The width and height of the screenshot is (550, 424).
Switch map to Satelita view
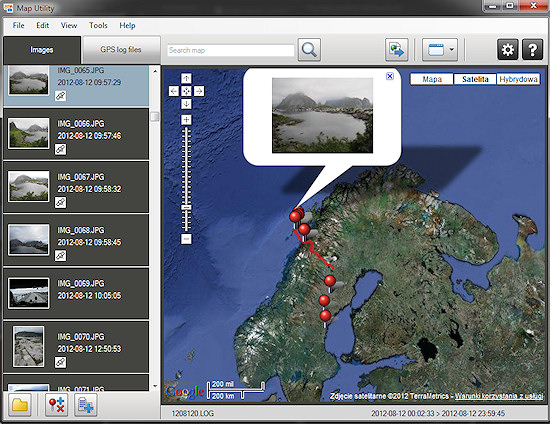pyautogui.click(x=475, y=79)
